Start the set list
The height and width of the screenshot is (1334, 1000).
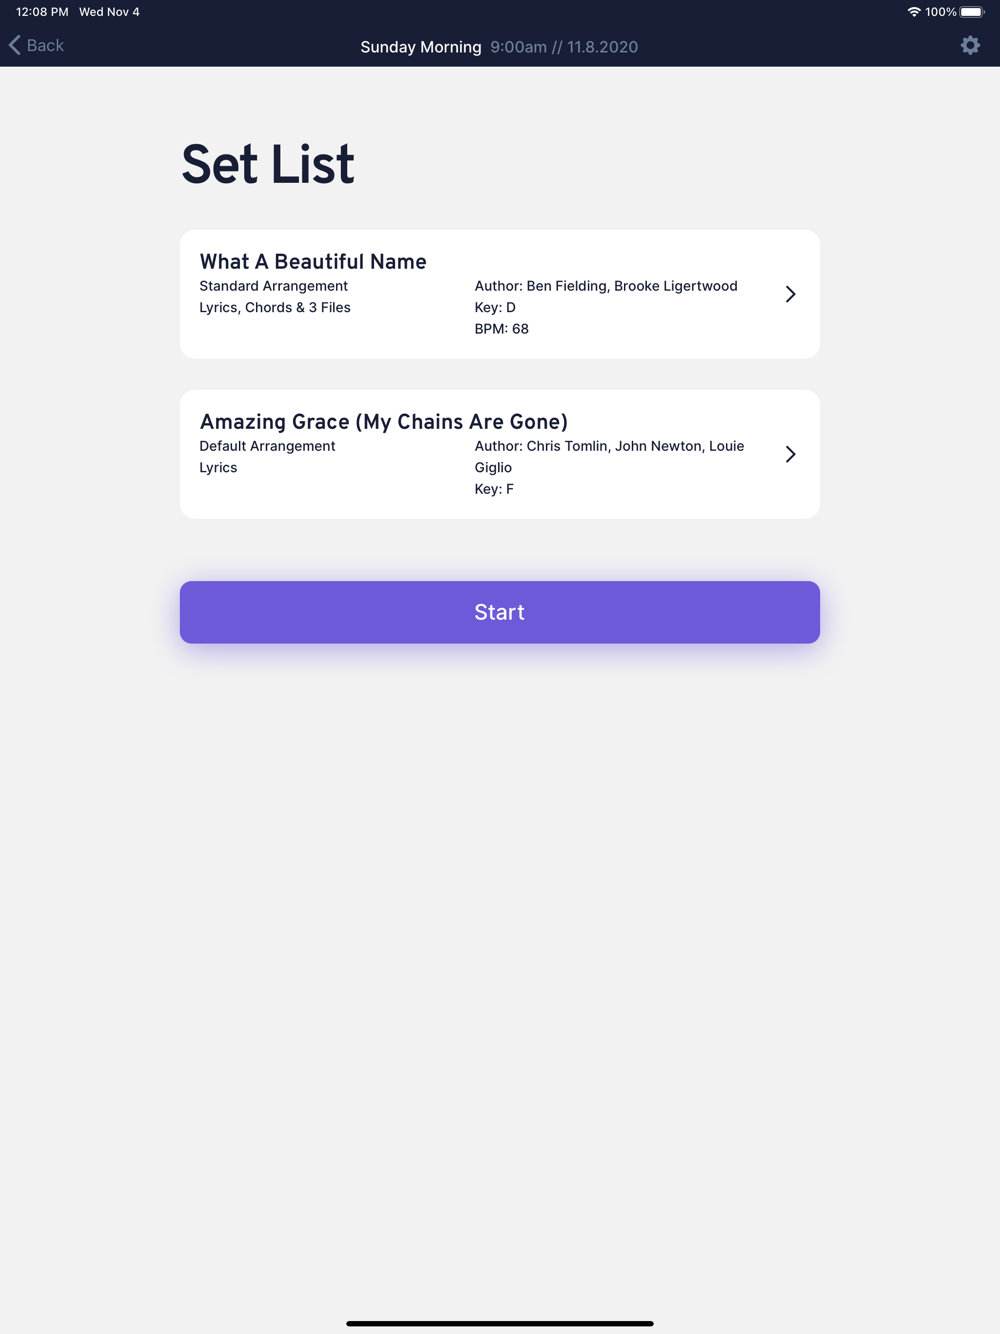point(500,612)
